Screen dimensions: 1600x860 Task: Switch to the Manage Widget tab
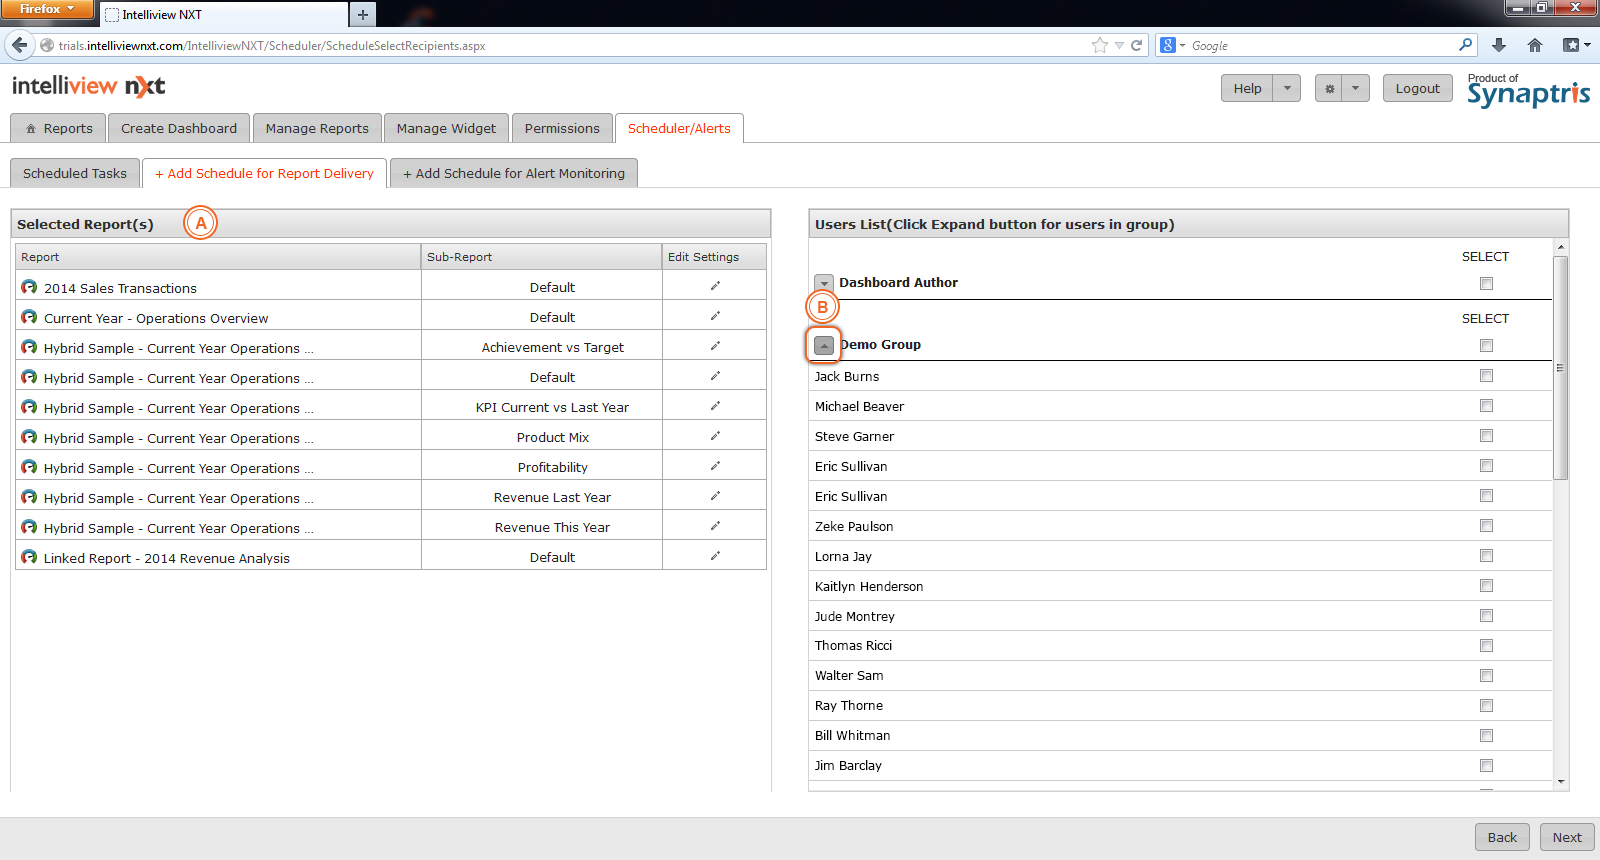(446, 129)
